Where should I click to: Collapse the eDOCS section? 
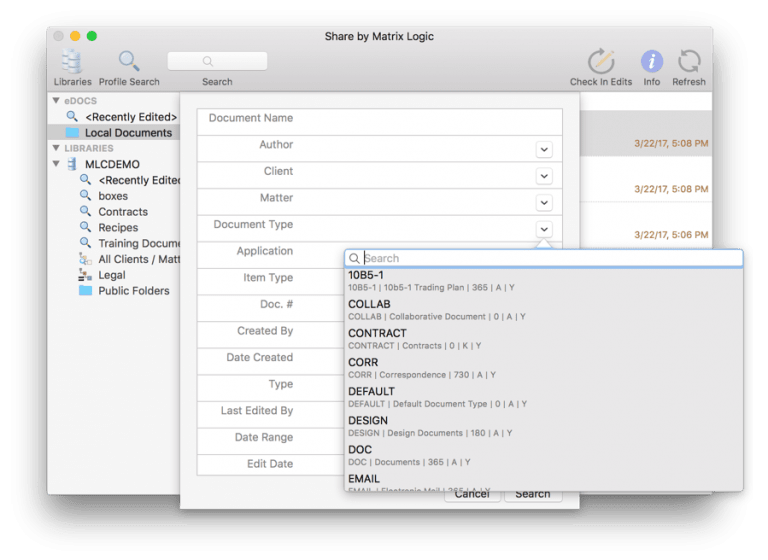coord(56,100)
